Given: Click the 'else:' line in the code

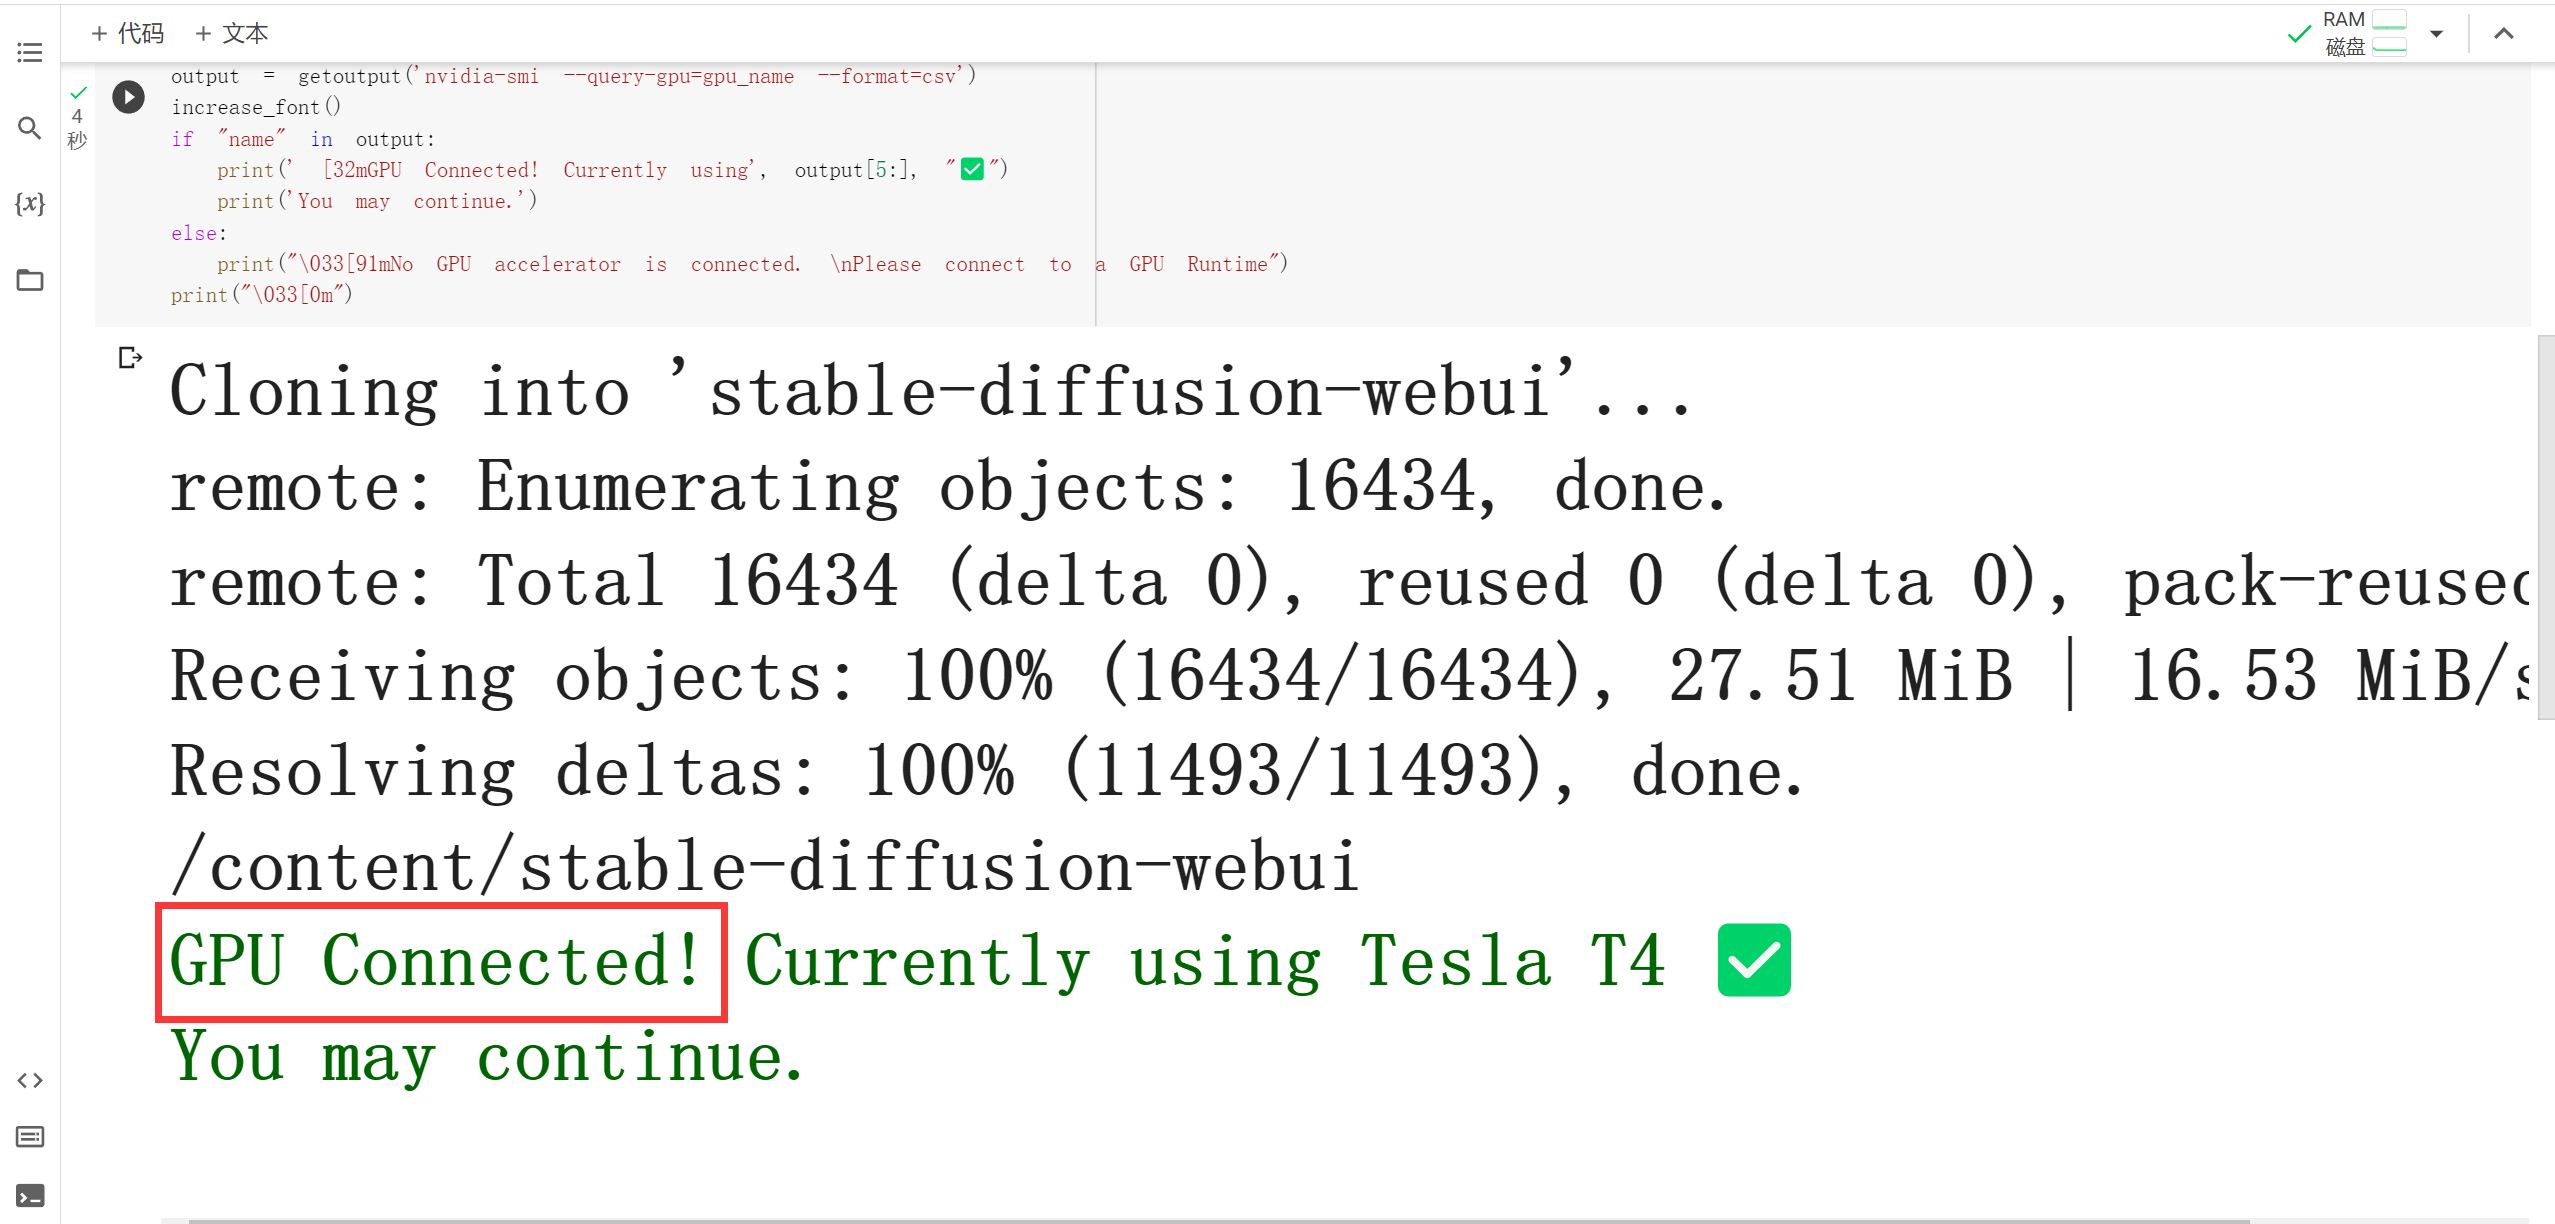Looking at the screenshot, I should click(199, 233).
